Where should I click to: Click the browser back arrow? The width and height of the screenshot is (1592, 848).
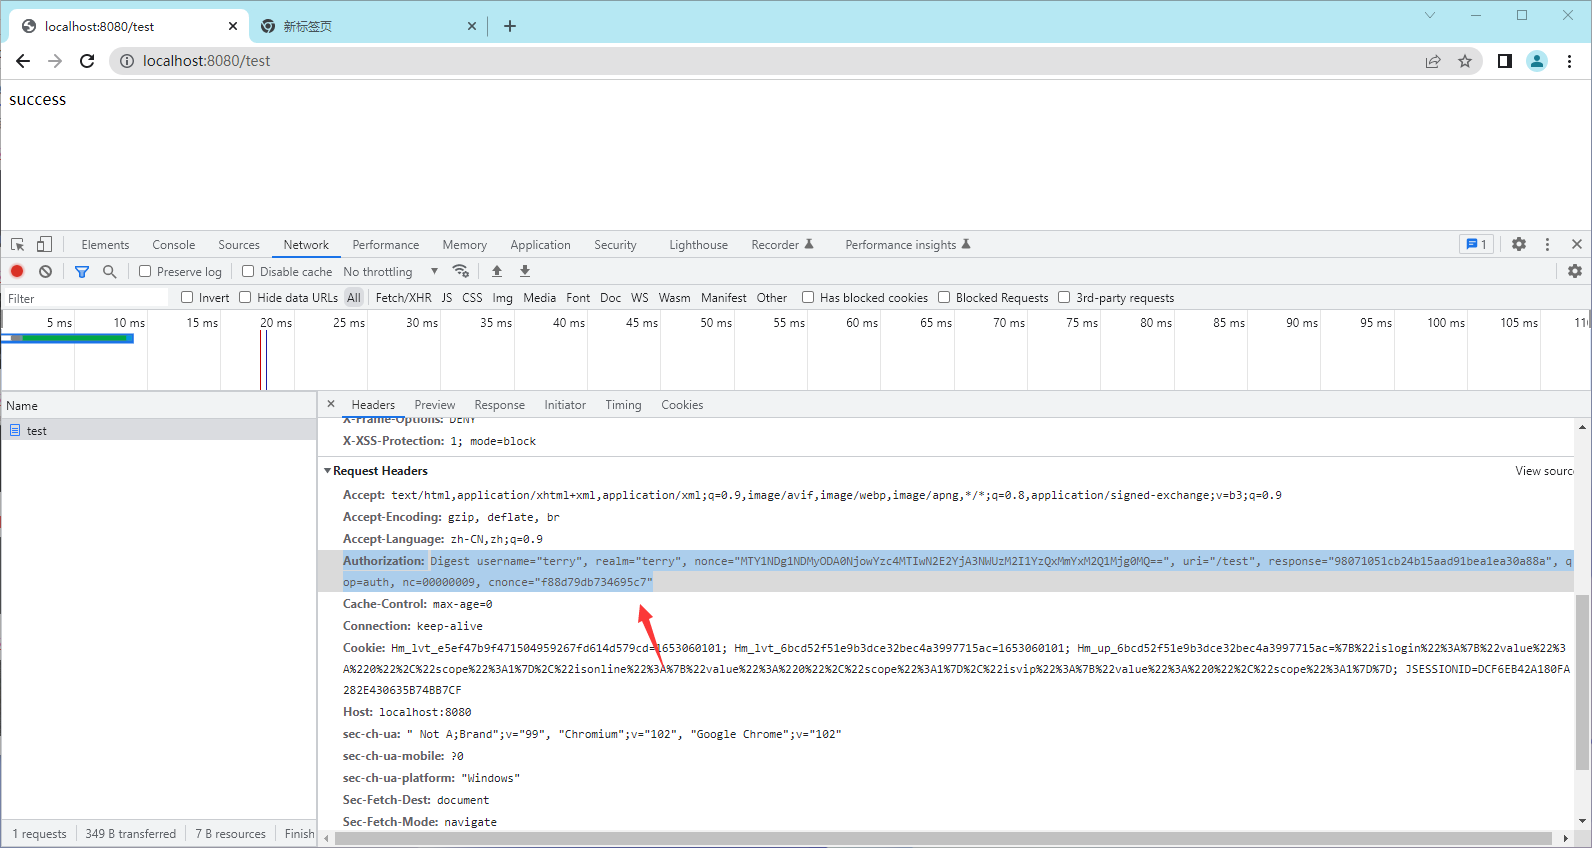[23, 61]
